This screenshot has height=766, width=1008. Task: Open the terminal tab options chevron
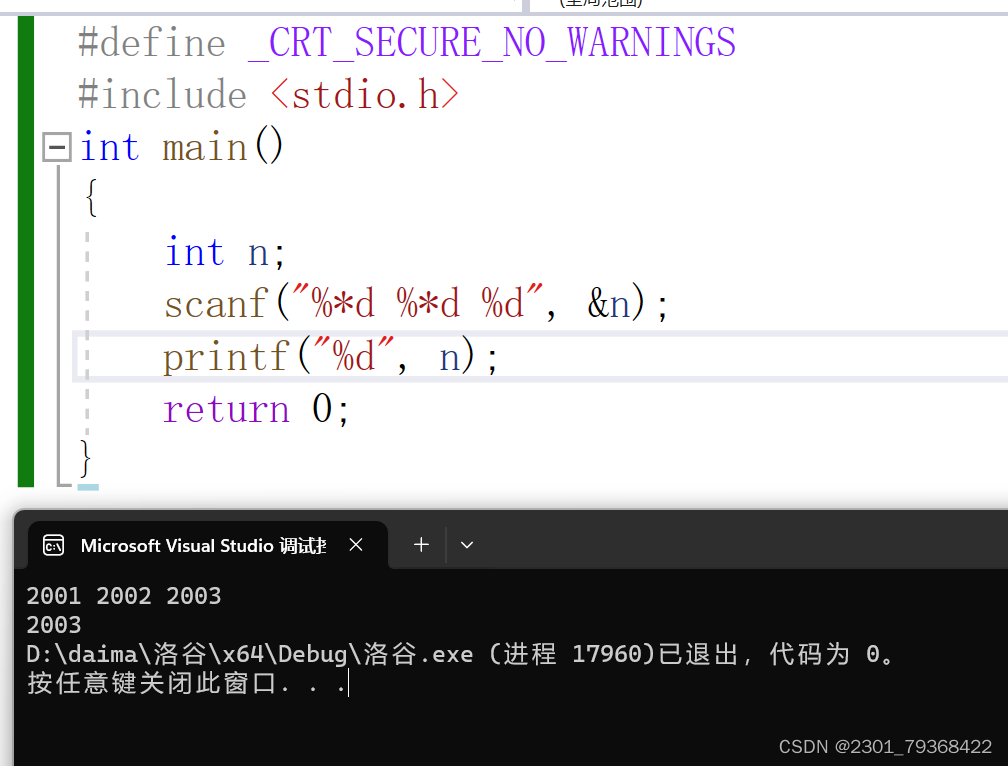(466, 544)
